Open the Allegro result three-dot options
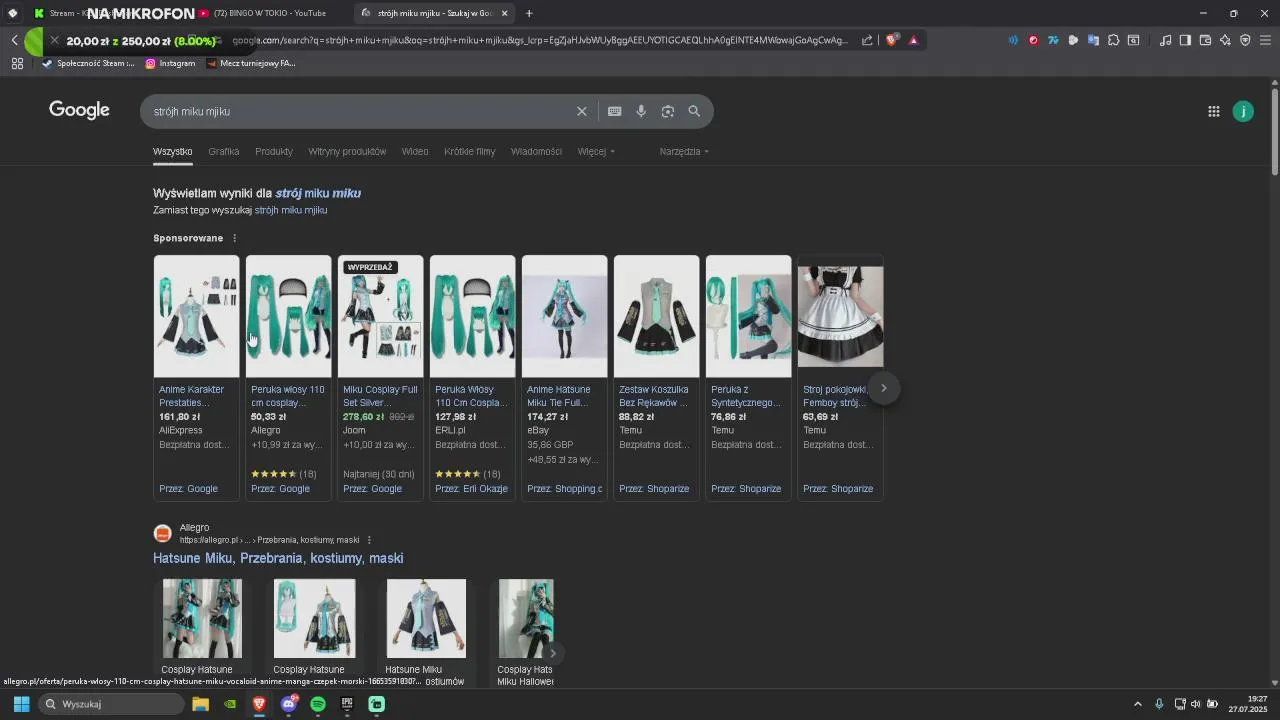Viewport: 1280px width, 720px height. pos(369,540)
